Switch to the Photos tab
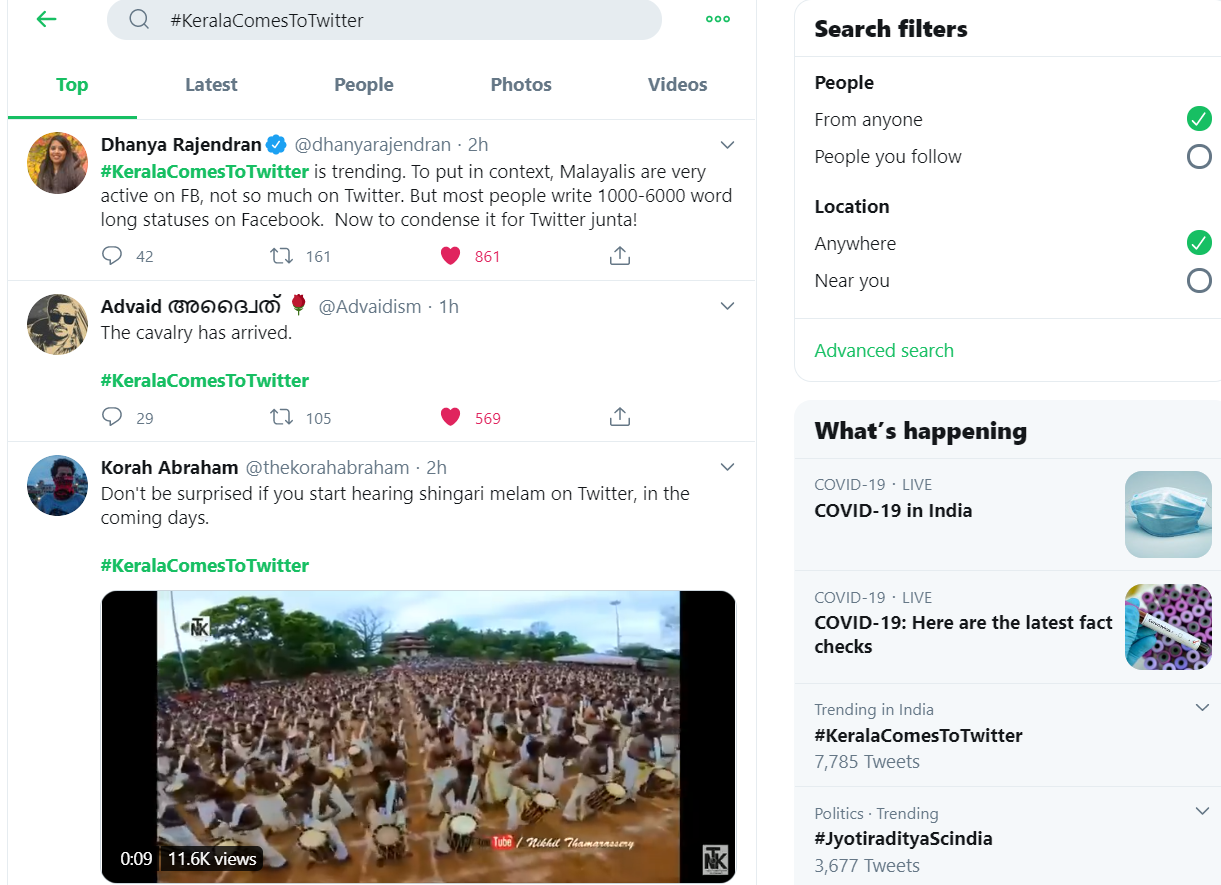Image resolution: width=1221 pixels, height=885 pixels. 521,85
